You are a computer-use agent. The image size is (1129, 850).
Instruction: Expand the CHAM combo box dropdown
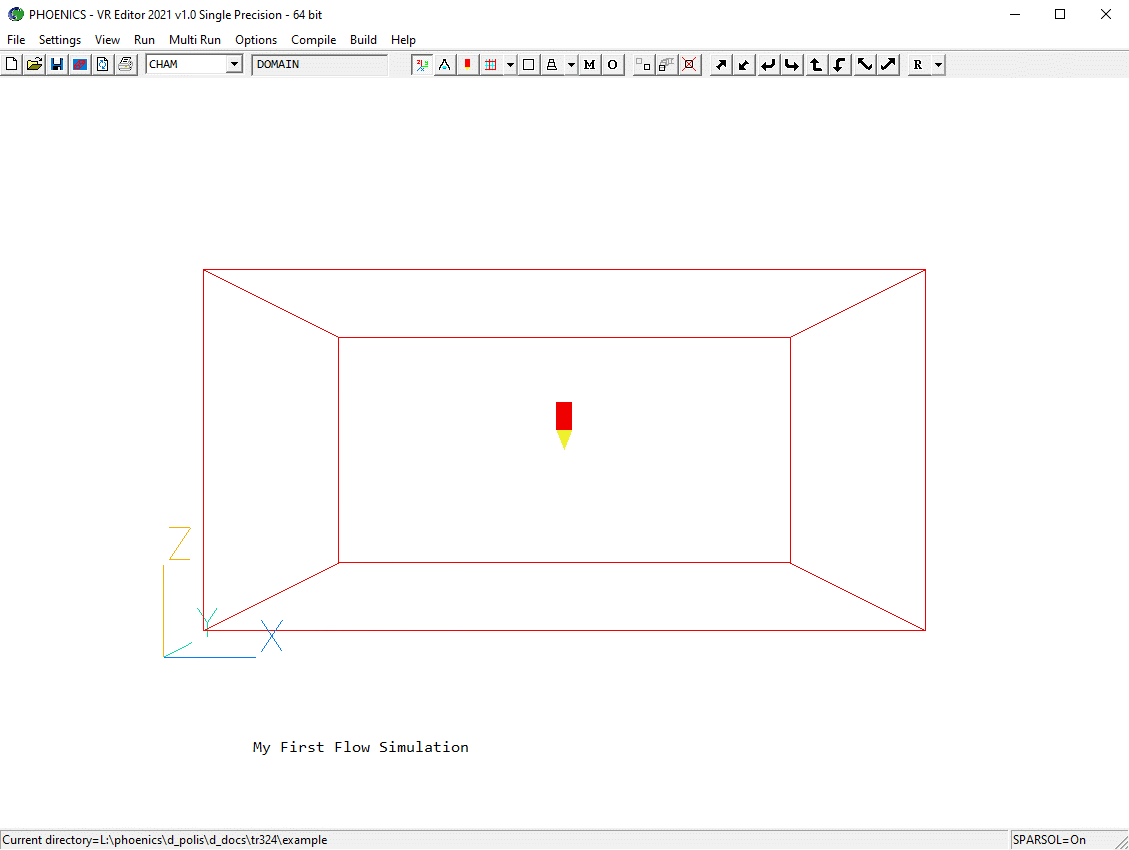pyautogui.click(x=234, y=65)
